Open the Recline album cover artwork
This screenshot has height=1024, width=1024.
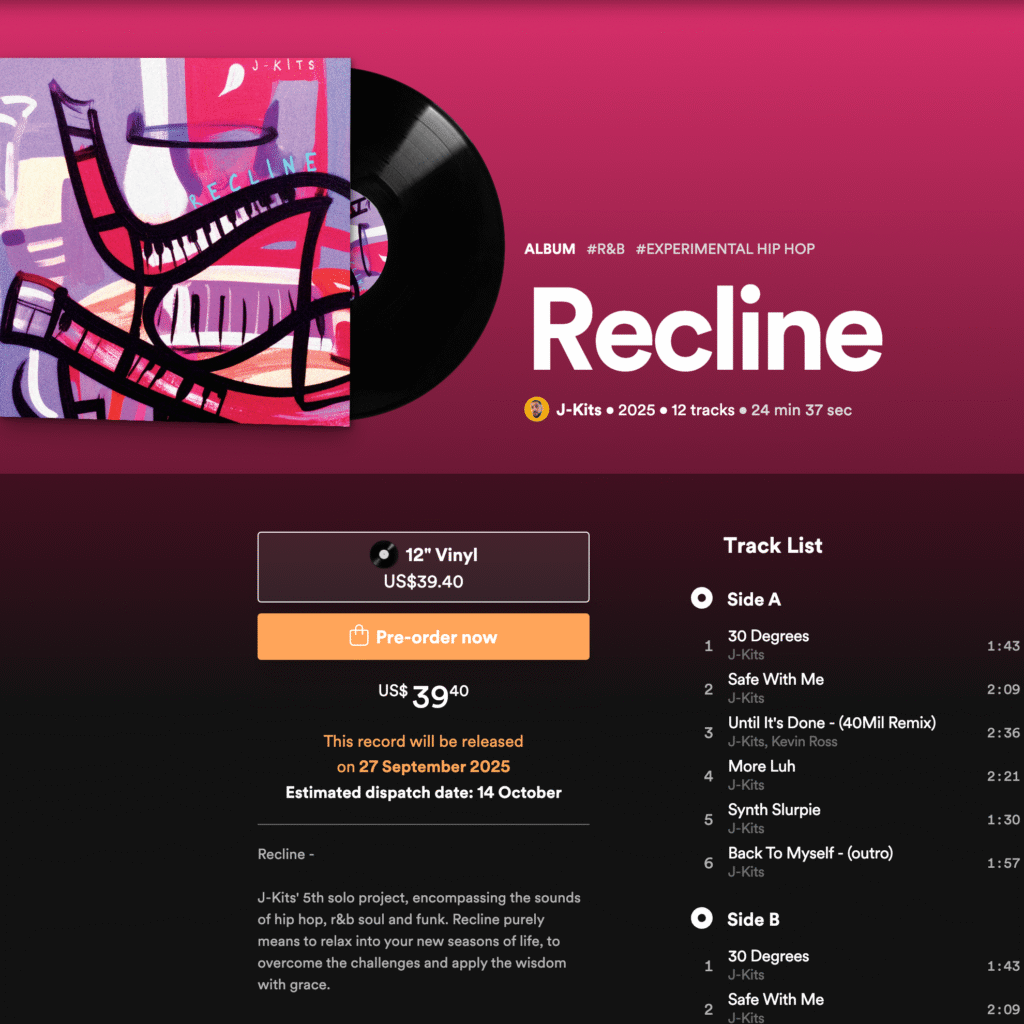(x=175, y=240)
